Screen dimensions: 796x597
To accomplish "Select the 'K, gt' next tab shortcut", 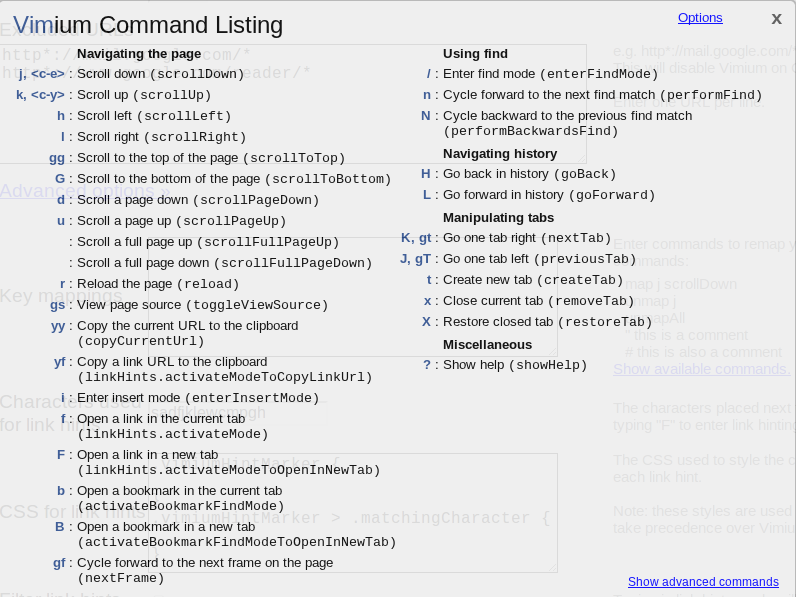I will click(x=416, y=238).
